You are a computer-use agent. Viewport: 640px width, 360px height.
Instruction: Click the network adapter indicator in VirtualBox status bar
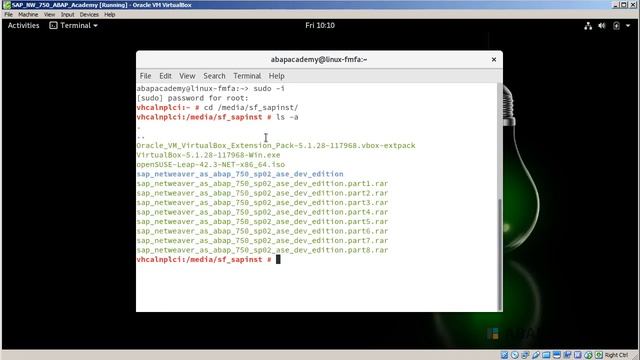pos(525,355)
